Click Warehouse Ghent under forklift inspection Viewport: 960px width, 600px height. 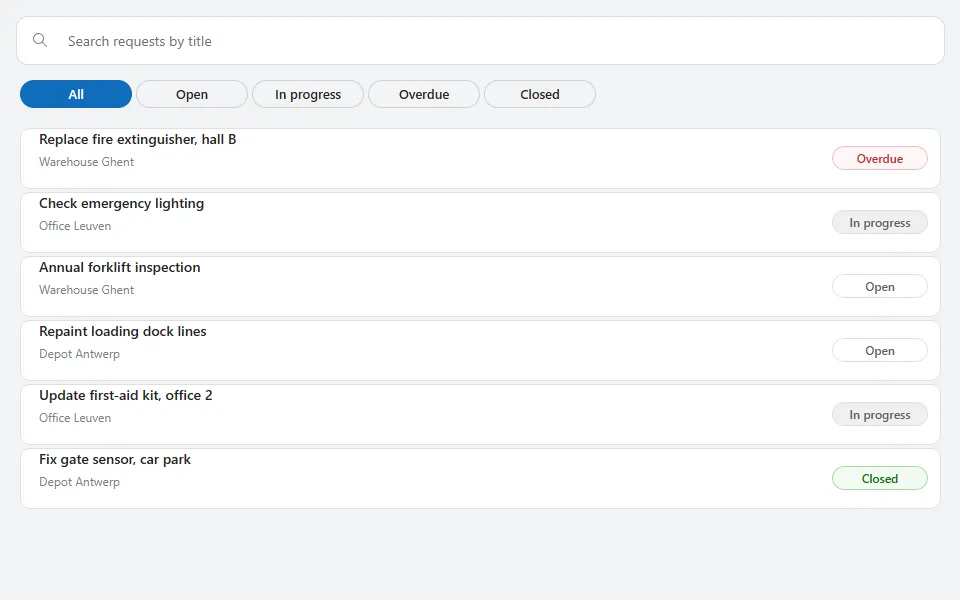point(86,290)
